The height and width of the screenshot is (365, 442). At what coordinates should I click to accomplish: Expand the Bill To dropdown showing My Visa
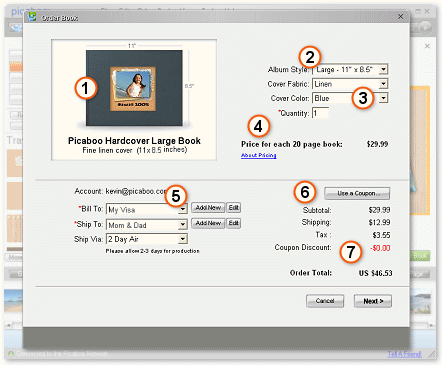point(147,209)
